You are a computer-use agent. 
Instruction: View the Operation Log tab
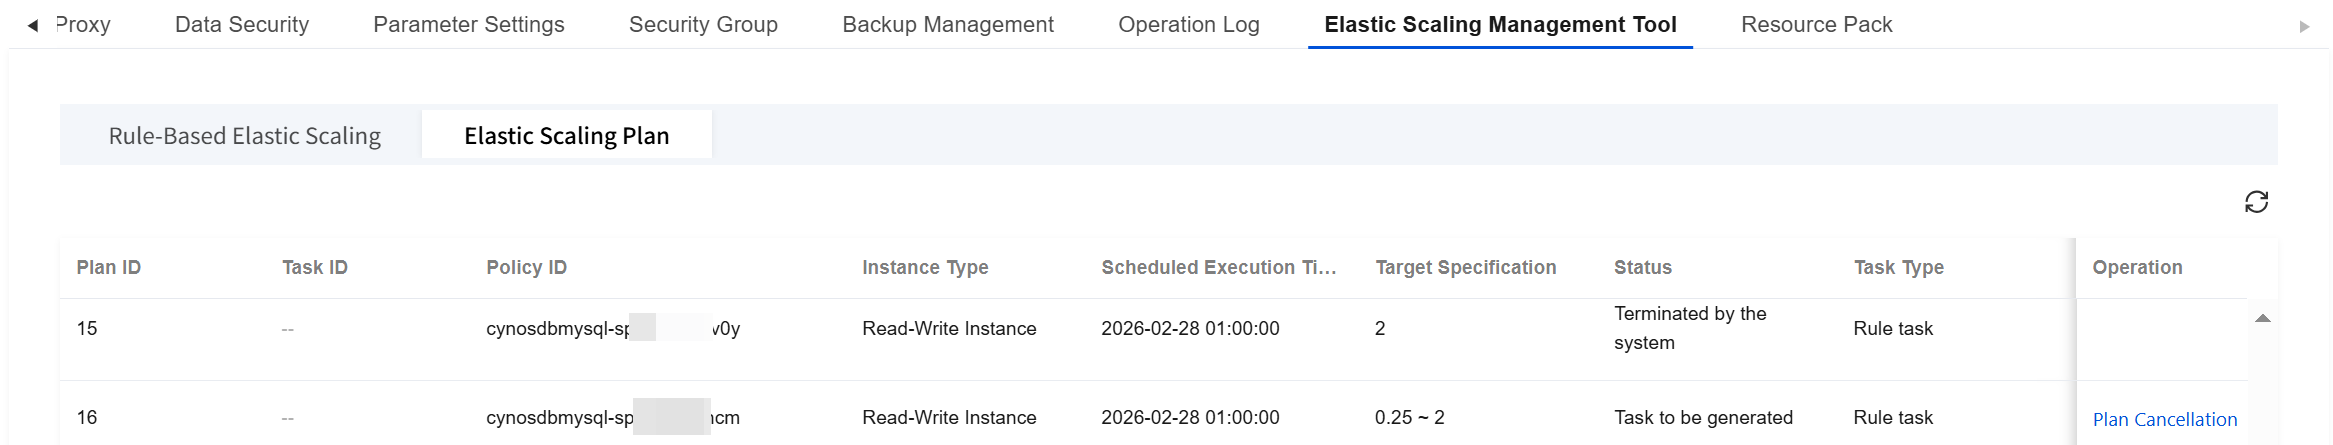click(1188, 25)
